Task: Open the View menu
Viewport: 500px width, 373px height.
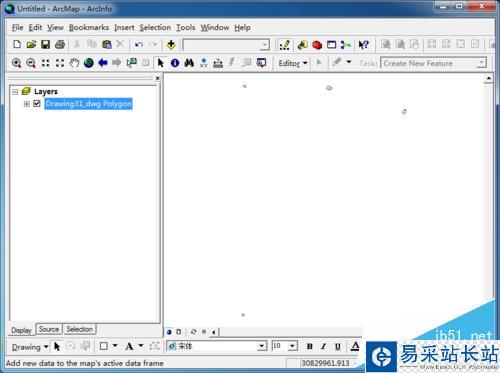Action: click(x=55, y=28)
